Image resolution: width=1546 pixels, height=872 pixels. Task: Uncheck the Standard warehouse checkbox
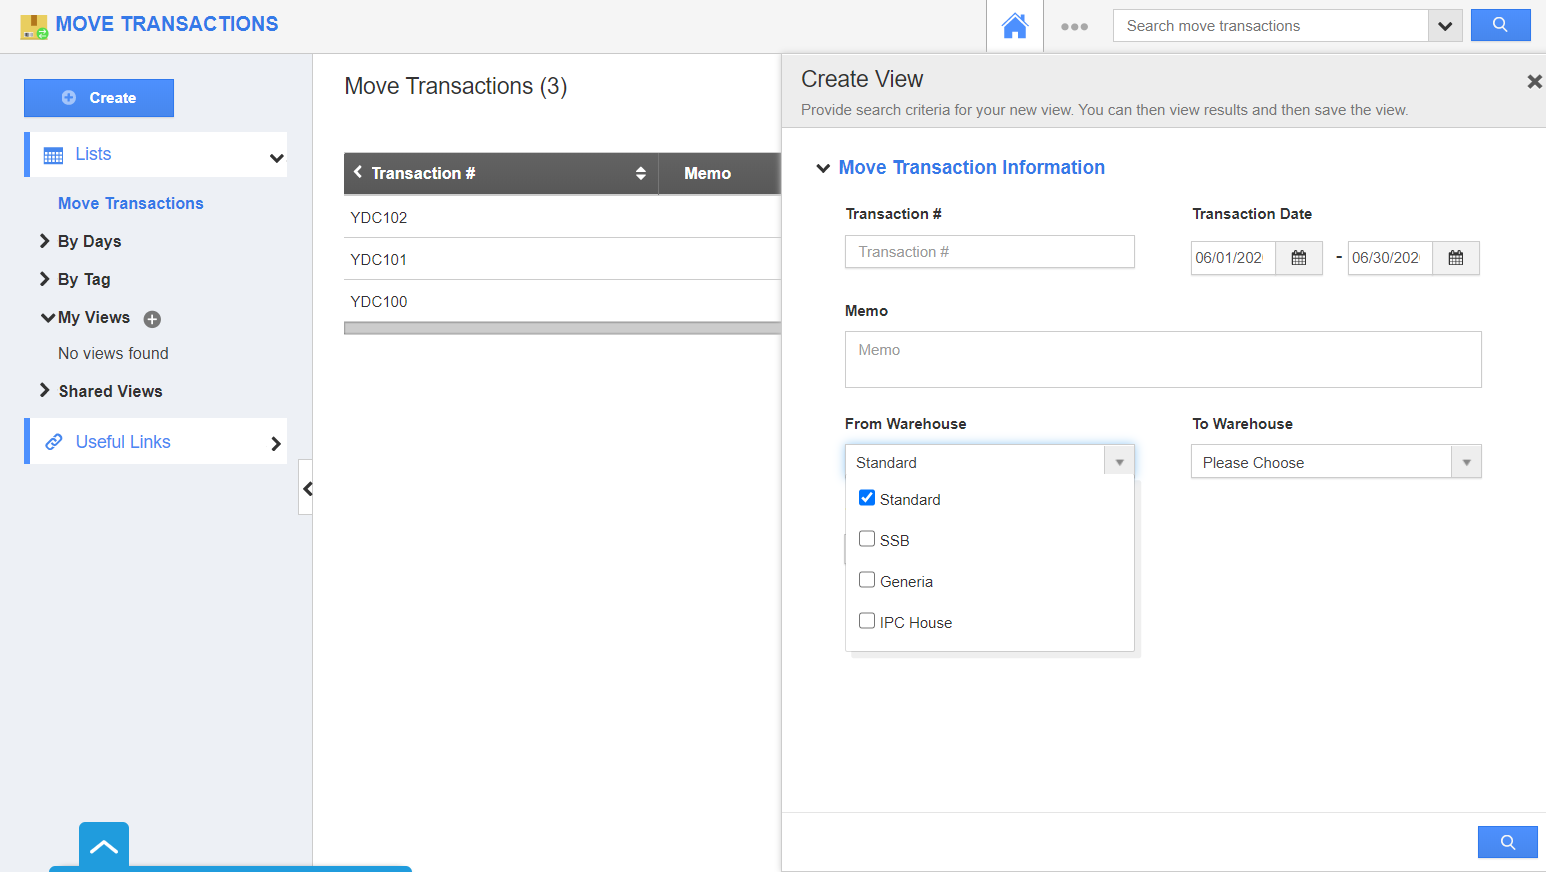coord(866,497)
